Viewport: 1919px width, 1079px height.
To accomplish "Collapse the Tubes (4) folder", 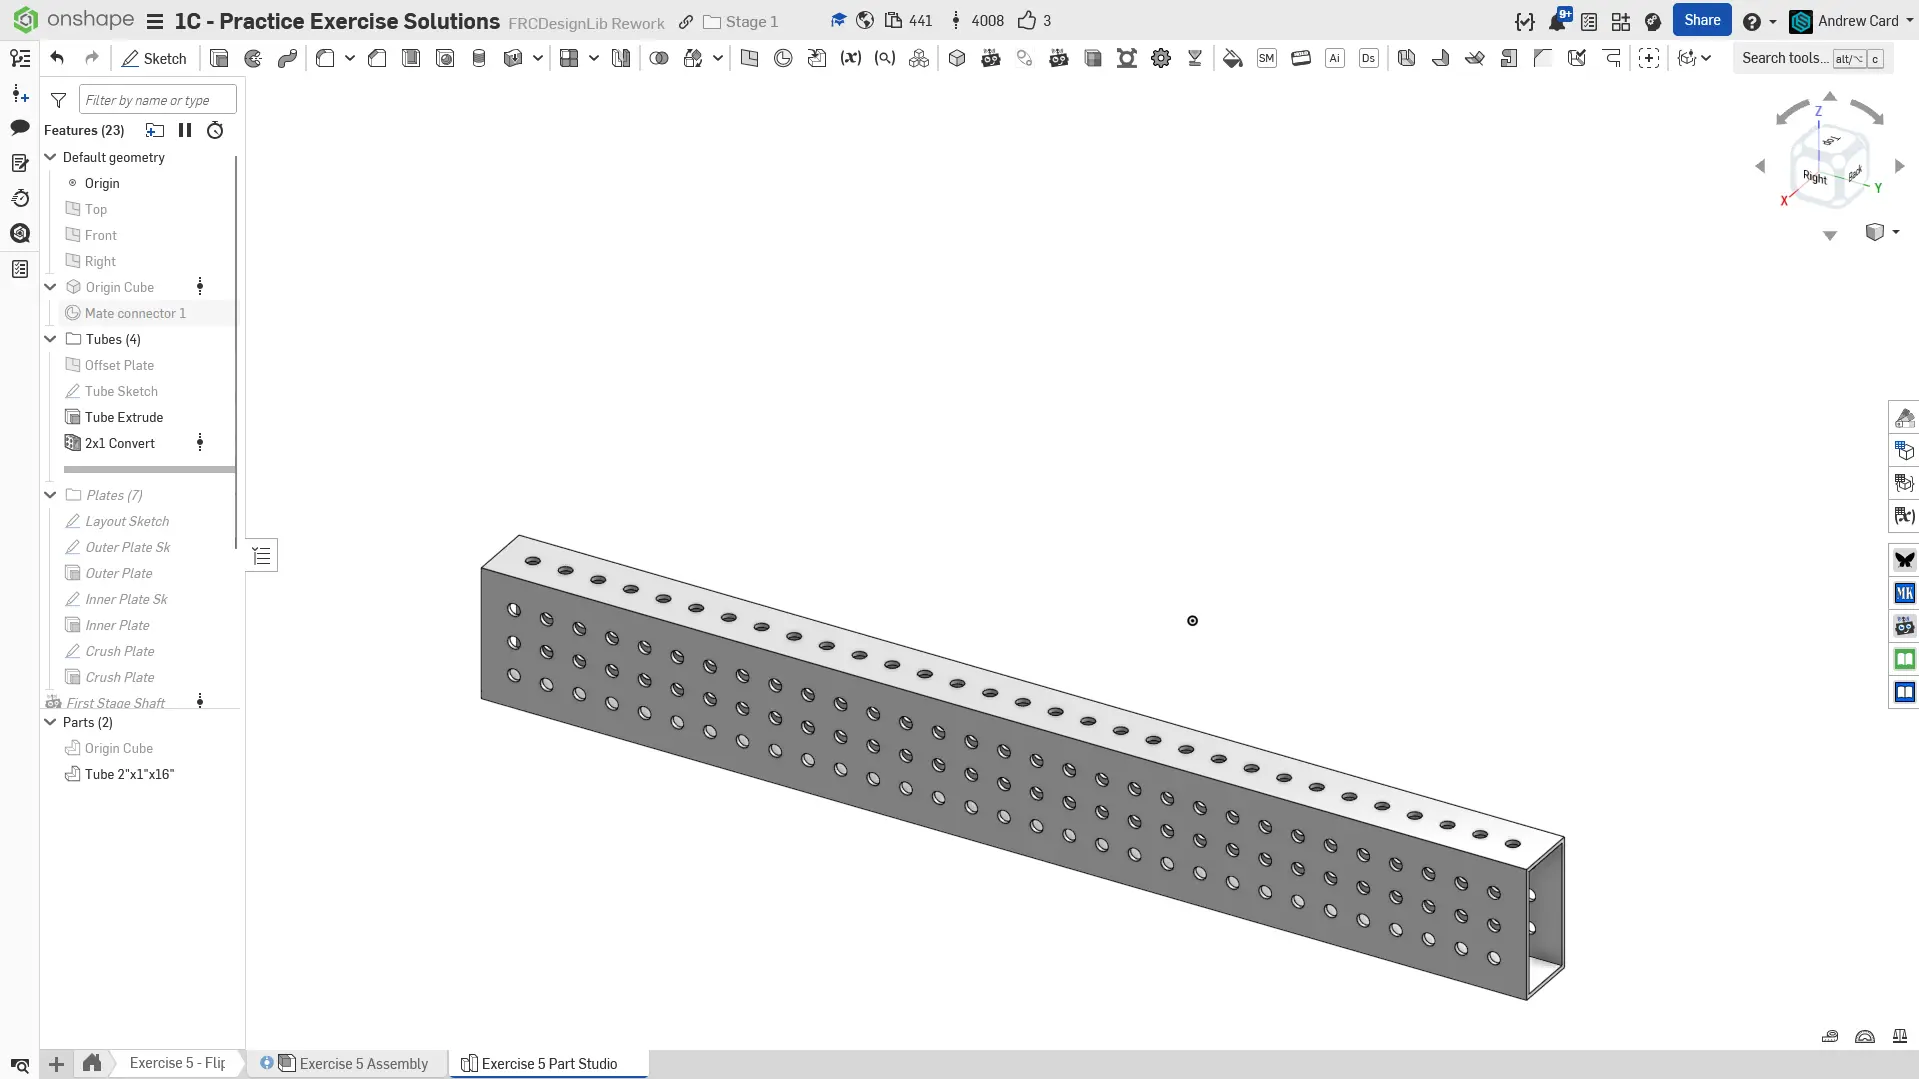I will point(50,339).
